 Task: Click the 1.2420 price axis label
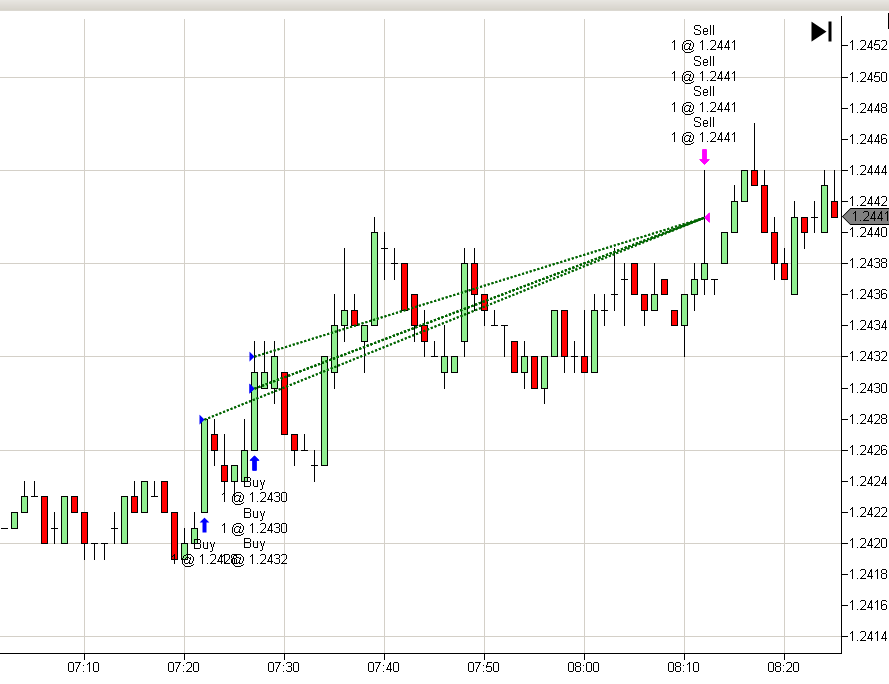click(x=868, y=543)
